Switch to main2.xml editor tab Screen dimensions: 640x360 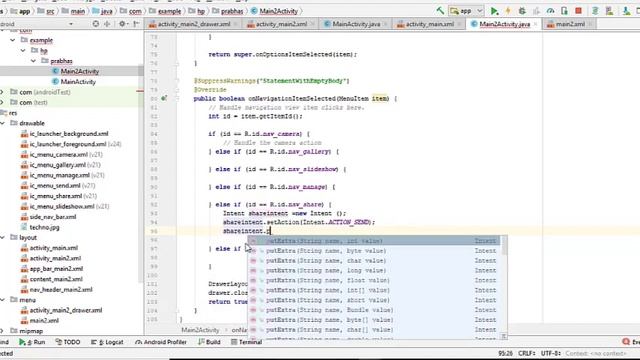(x=570, y=24)
